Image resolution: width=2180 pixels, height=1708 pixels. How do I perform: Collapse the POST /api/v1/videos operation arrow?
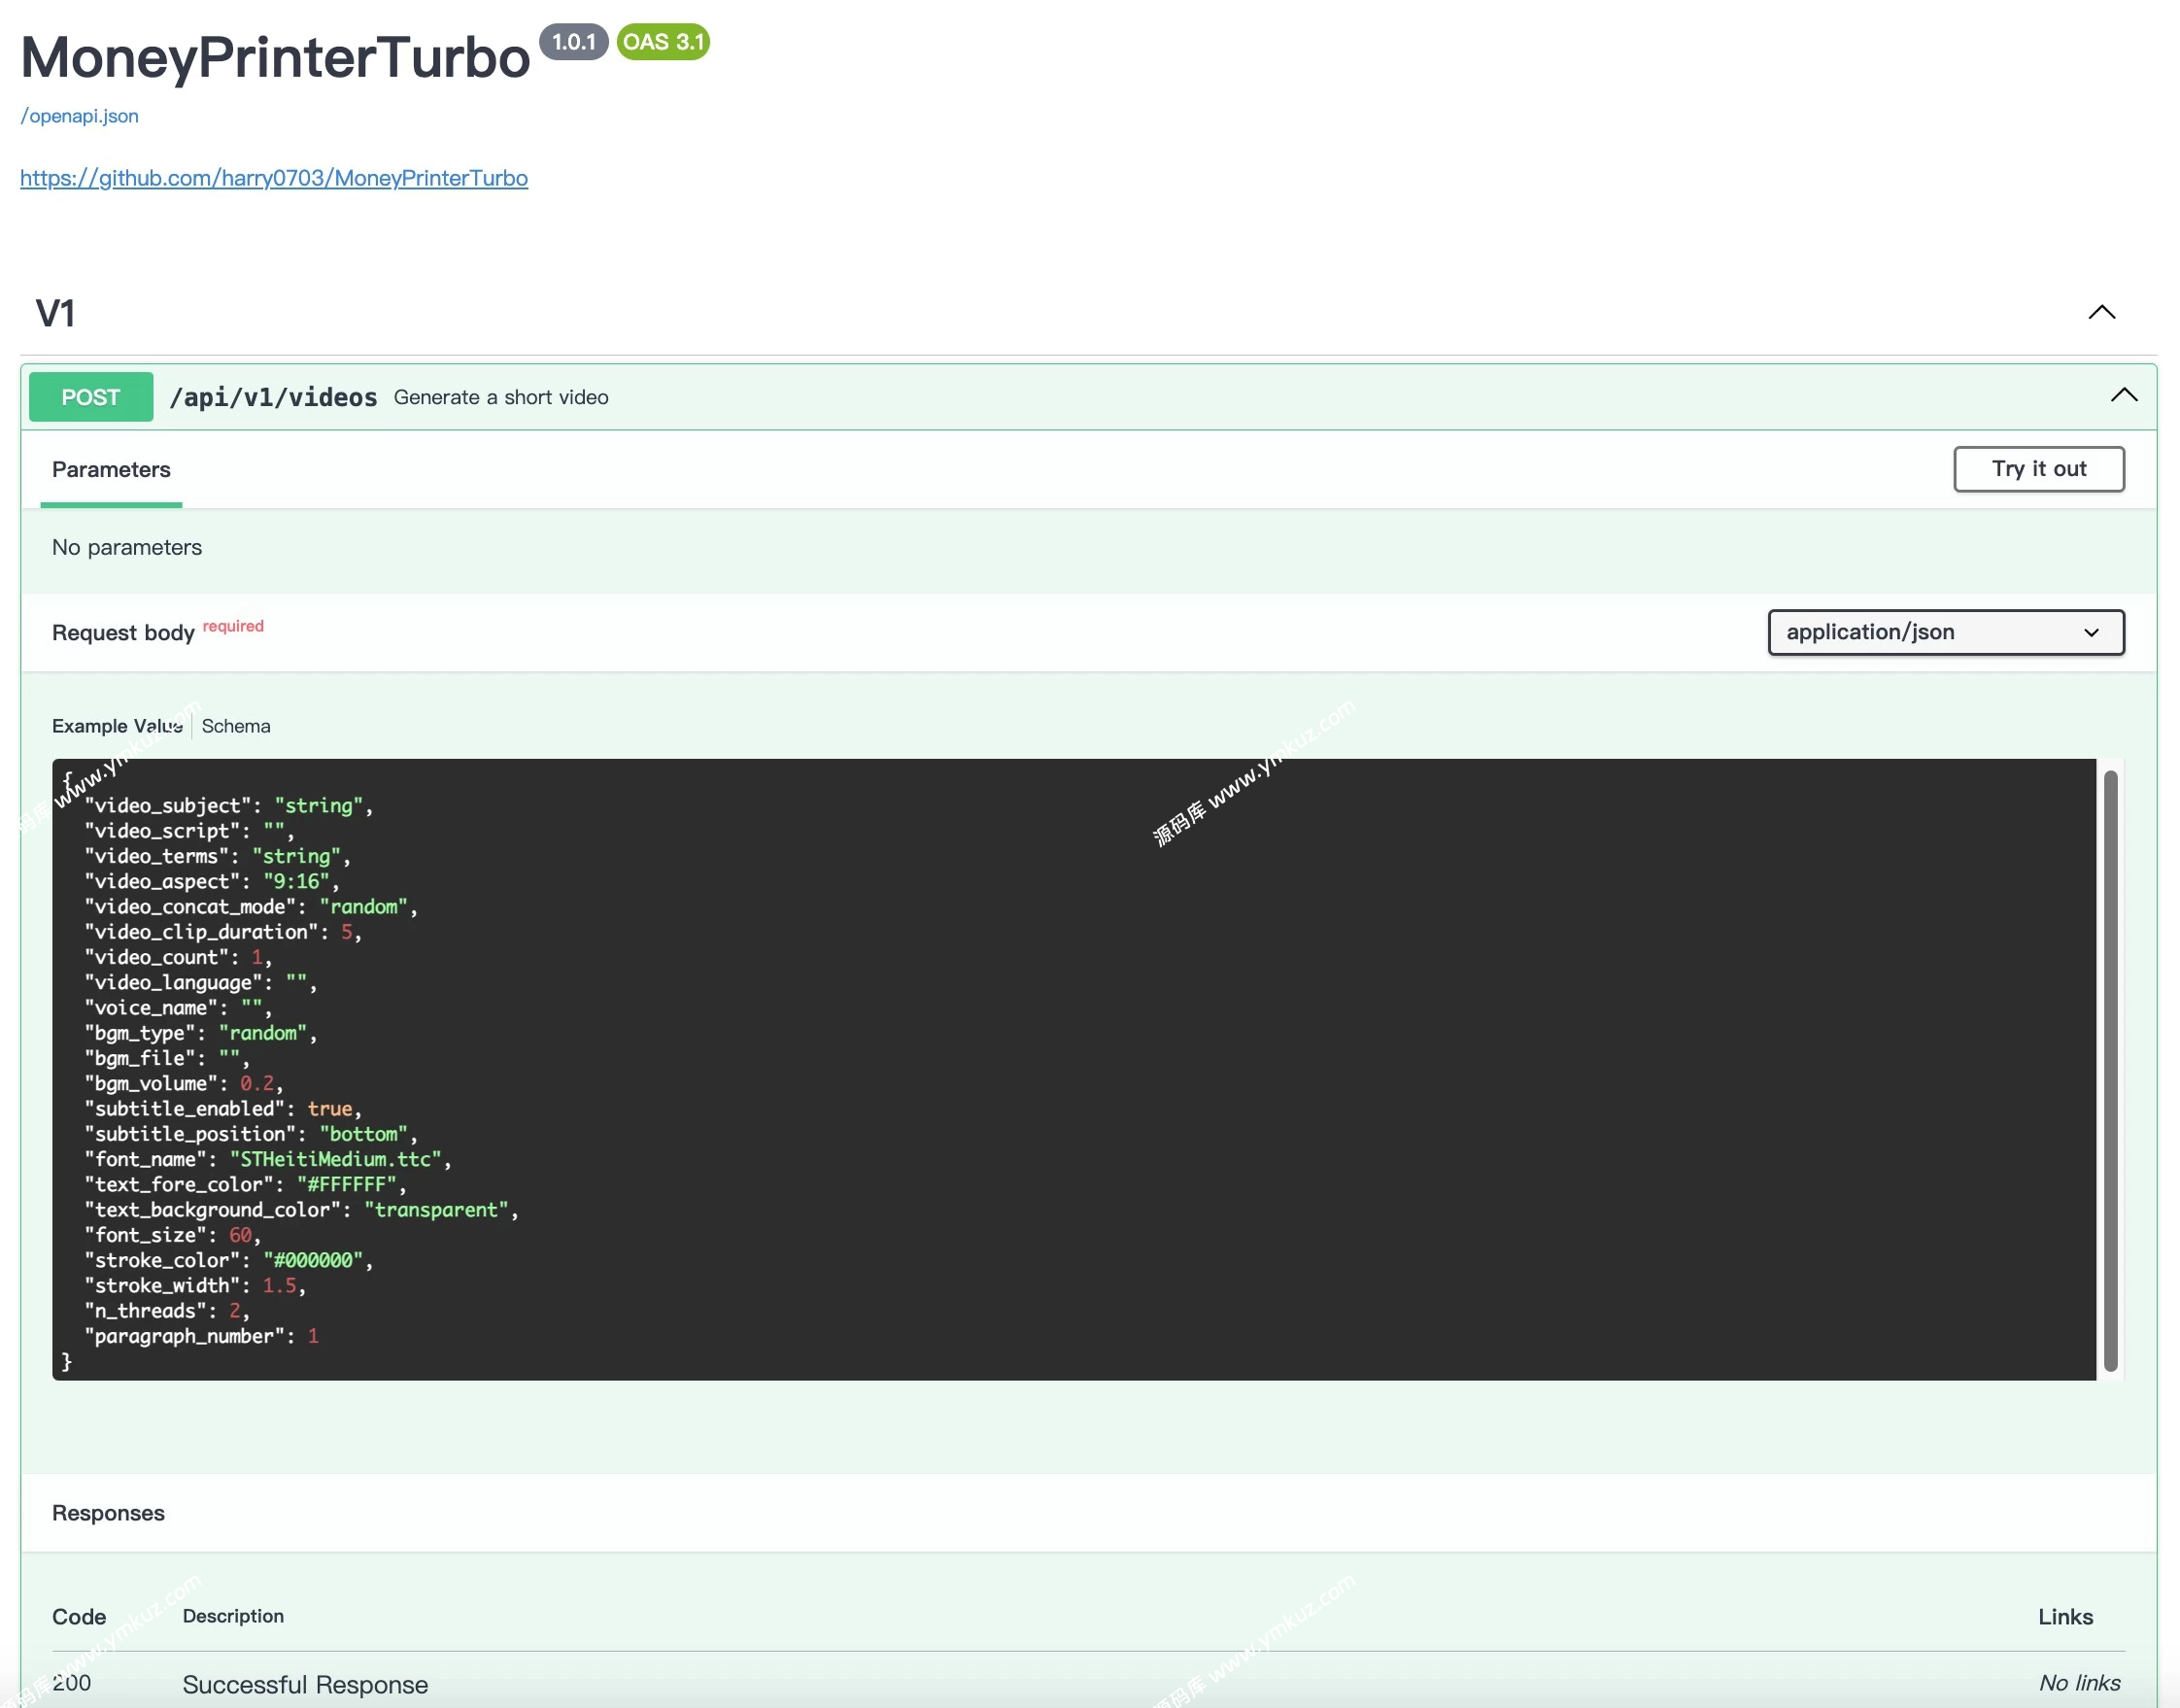click(x=2123, y=396)
